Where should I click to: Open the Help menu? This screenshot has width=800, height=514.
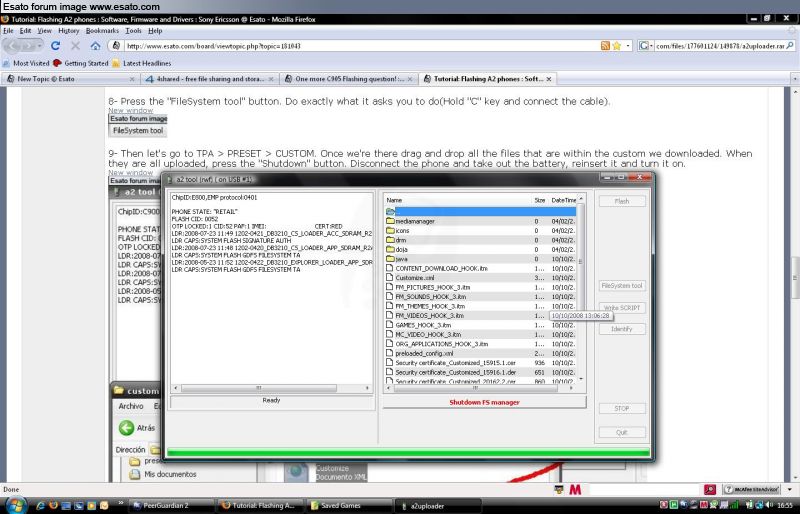pos(155,31)
